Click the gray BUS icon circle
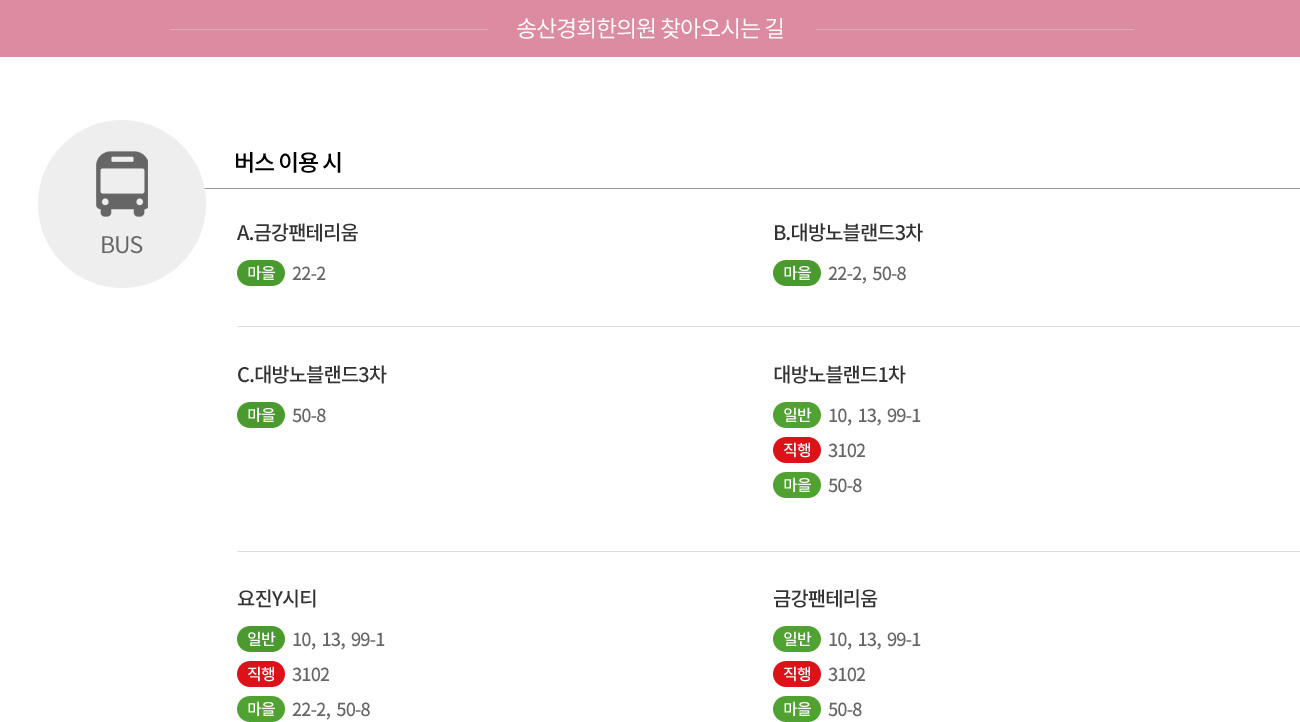The width and height of the screenshot is (1300, 722). (122, 204)
